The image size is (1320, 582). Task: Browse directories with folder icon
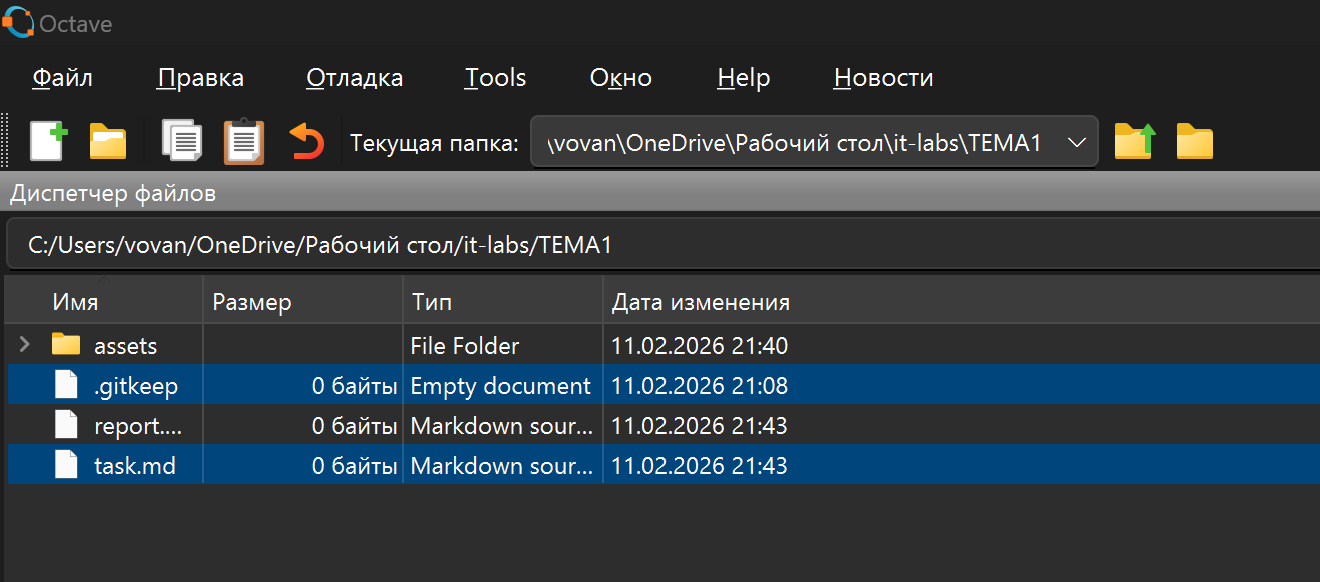tap(1194, 142)
